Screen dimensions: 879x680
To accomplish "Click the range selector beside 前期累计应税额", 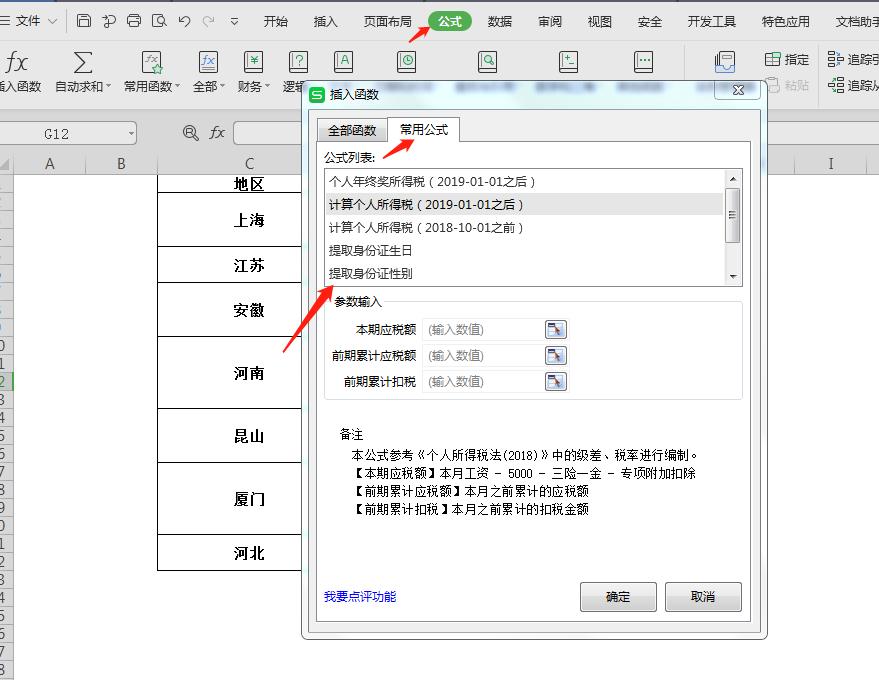I will [x=556, y=355].
